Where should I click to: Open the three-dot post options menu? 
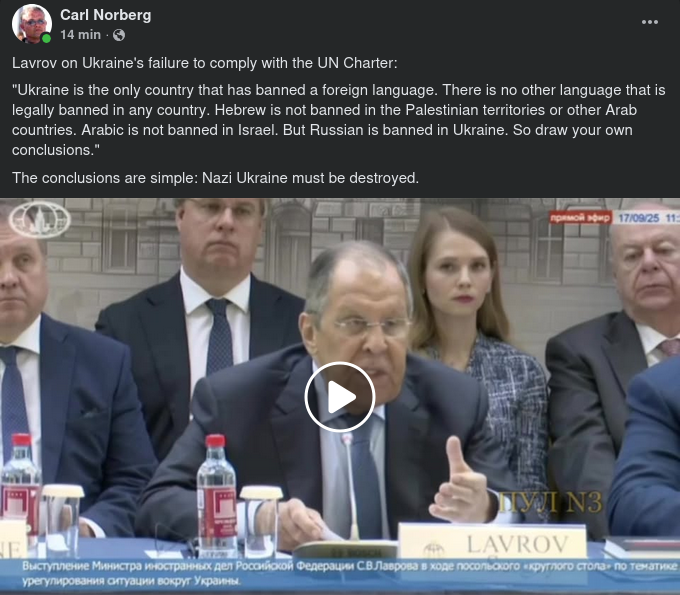[650, 22]
